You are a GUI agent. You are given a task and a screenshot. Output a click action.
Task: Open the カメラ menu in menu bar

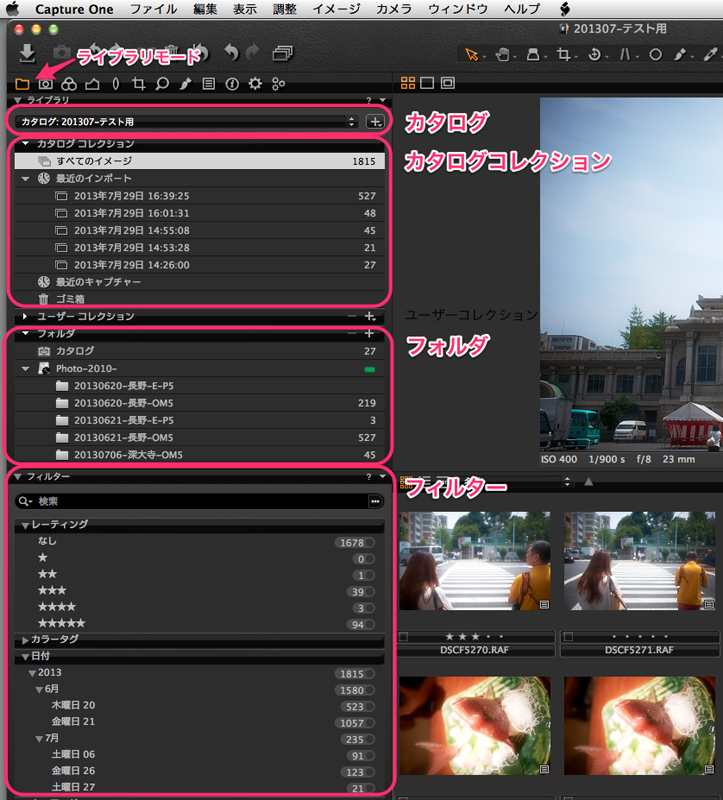click(393, 9)
